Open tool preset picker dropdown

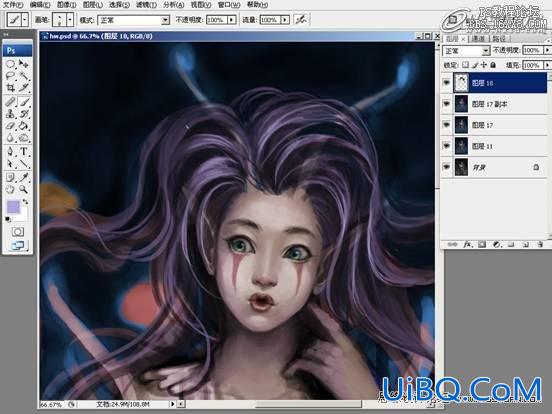[x=25, y=20]
